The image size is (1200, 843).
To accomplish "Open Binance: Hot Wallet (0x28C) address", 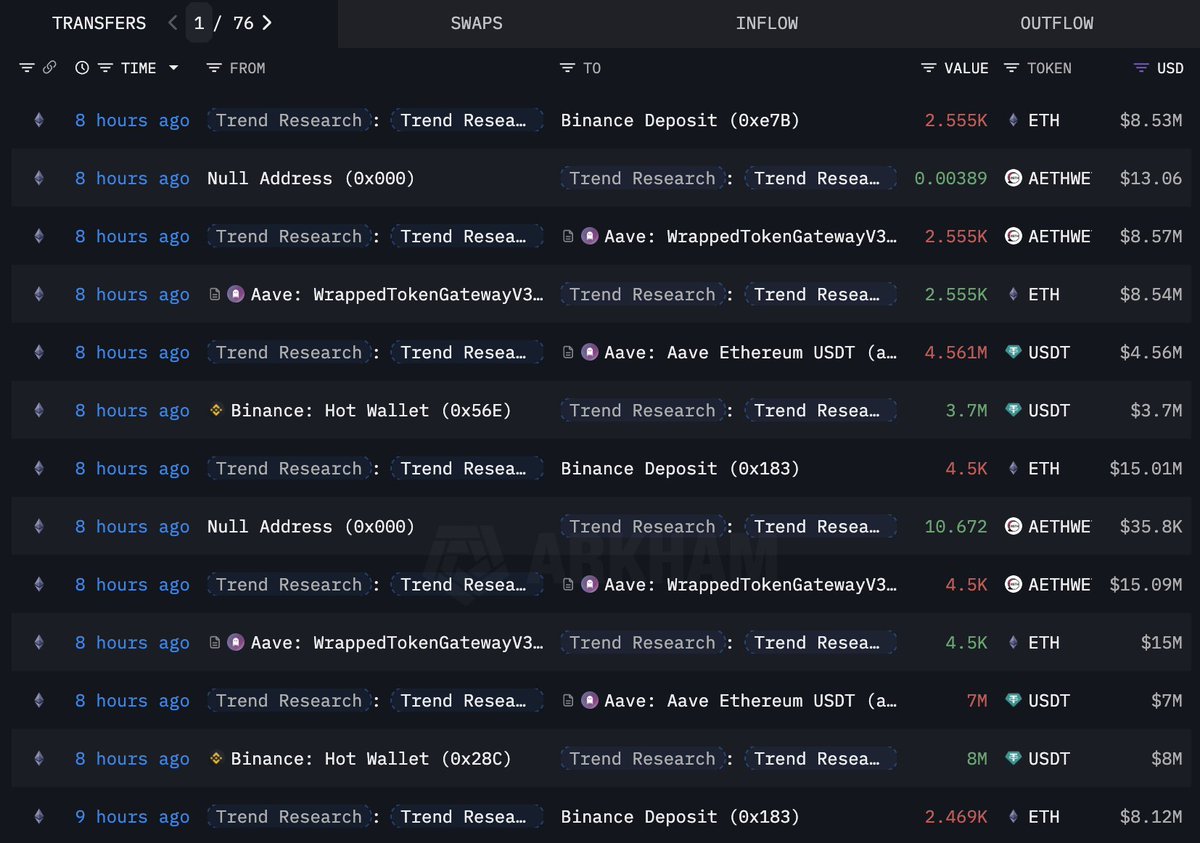I will (x=371, y=758).
